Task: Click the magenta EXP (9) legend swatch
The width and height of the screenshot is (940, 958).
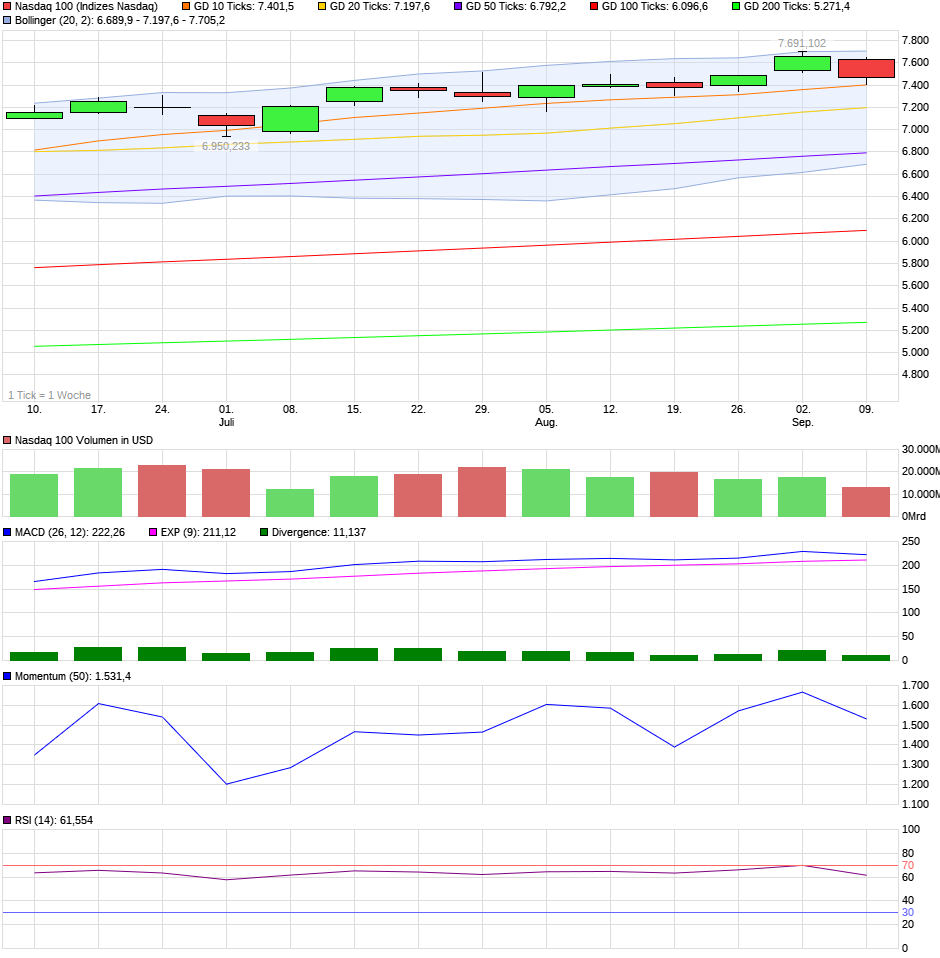Action: click(x=153, y=532)
